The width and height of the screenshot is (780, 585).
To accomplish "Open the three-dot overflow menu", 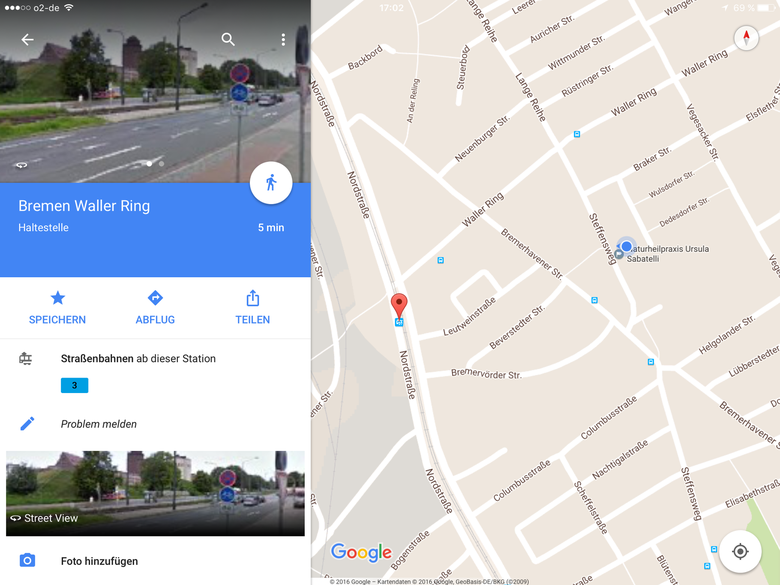I will point(283,39).
